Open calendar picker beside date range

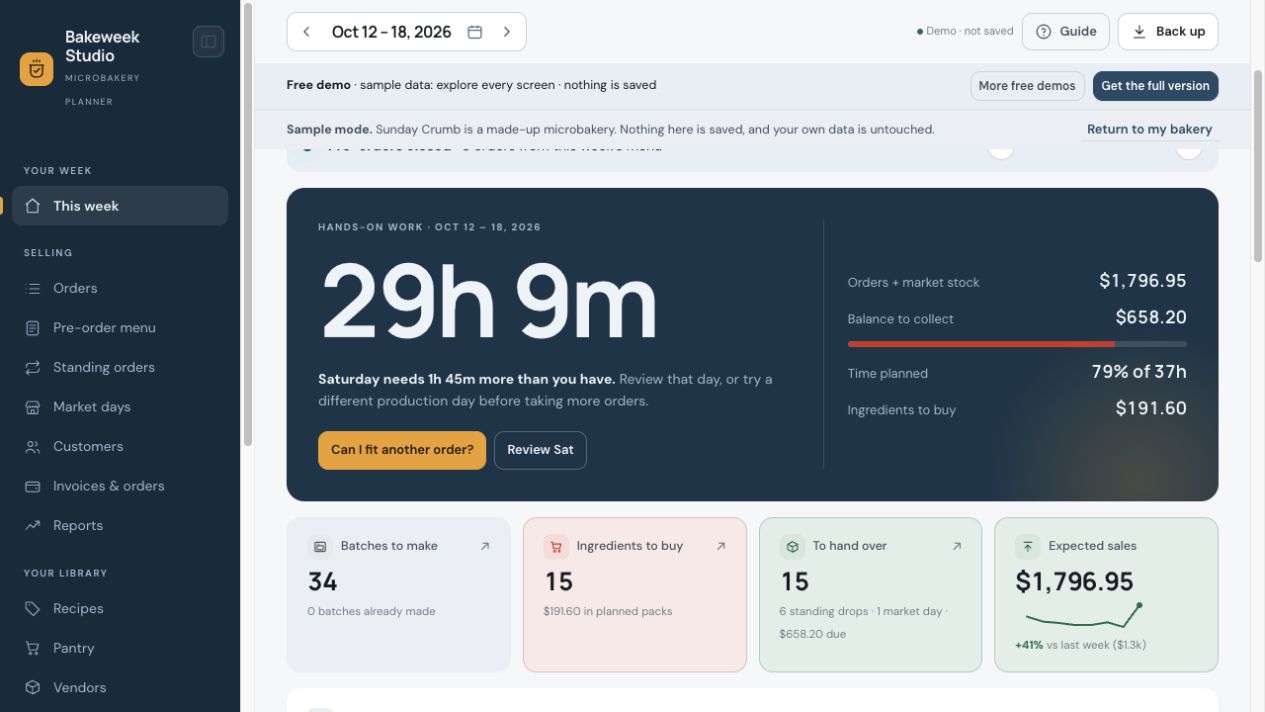(x=475, y=32)
